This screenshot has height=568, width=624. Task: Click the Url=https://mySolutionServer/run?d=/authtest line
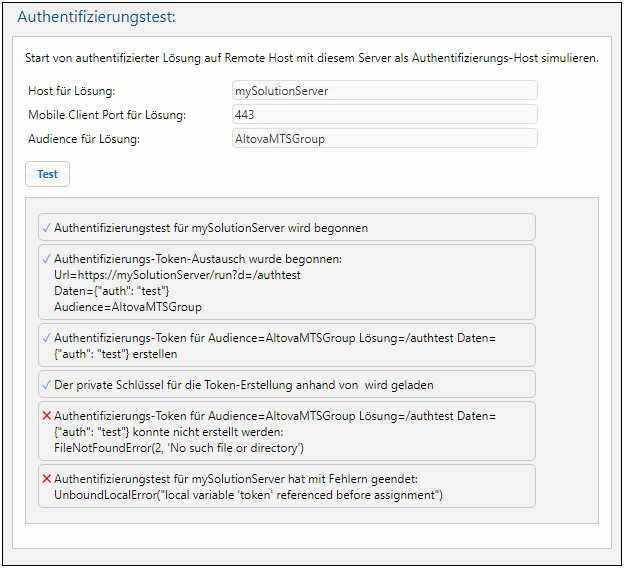tap(177, 275)
